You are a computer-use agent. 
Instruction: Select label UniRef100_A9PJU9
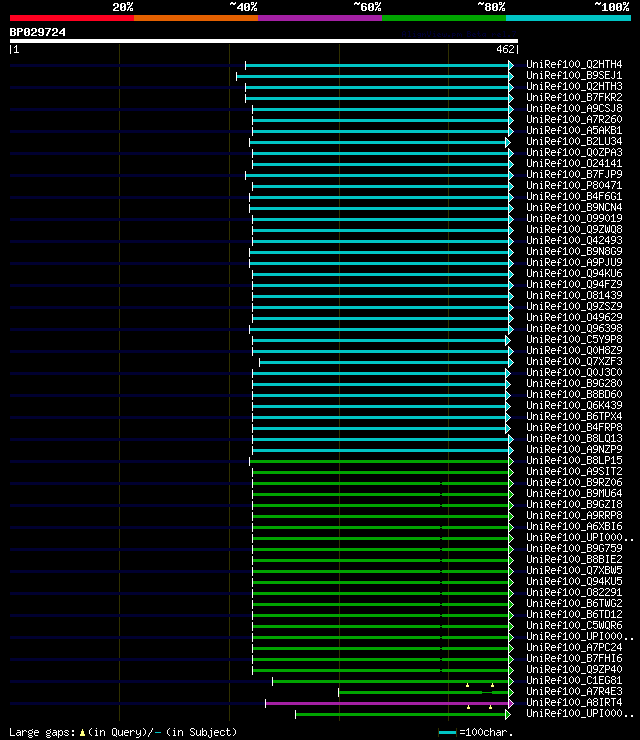[x=574, y=262]
